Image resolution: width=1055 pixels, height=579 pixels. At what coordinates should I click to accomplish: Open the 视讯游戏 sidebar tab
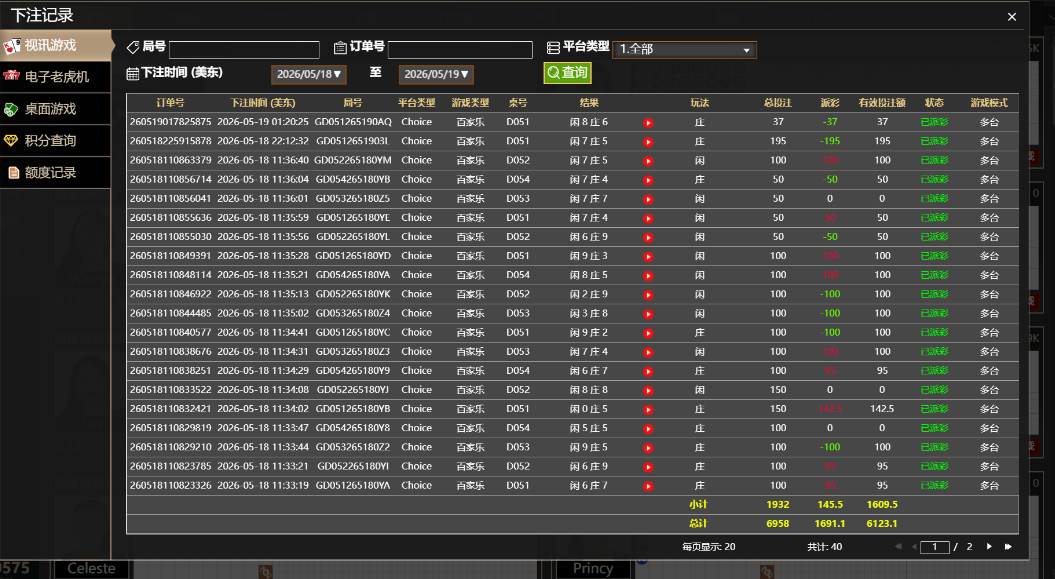(x=55, y=46)
